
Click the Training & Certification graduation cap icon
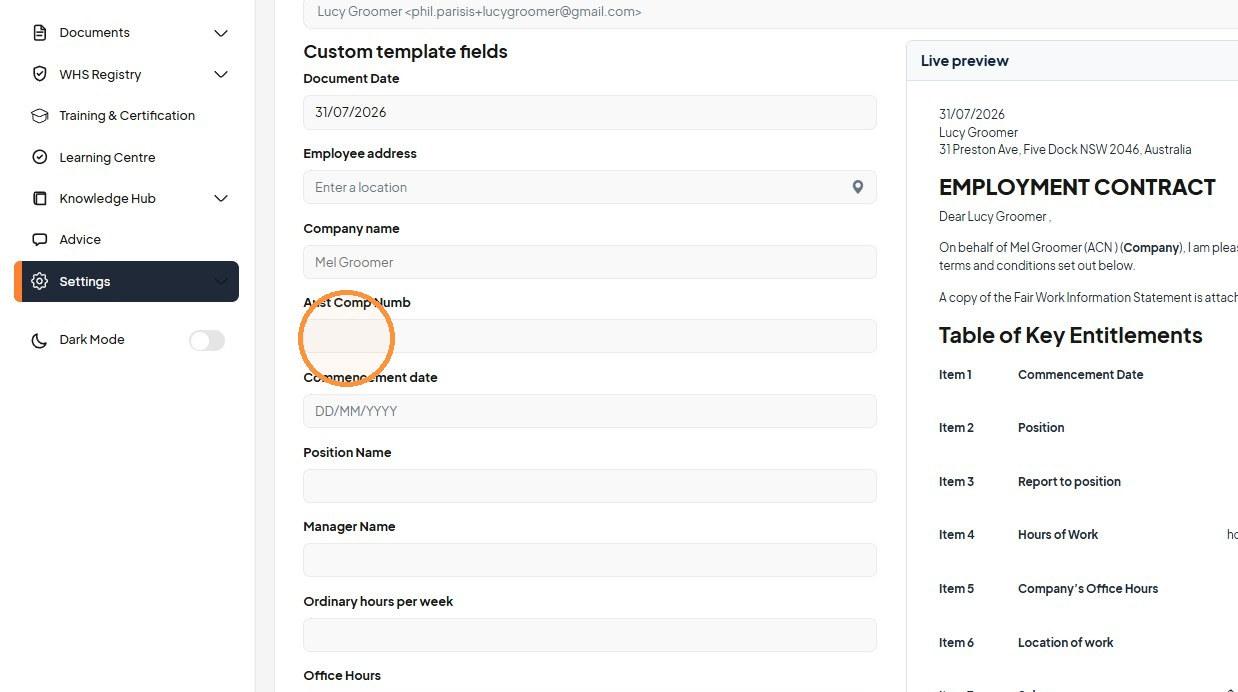coord(40,116)
